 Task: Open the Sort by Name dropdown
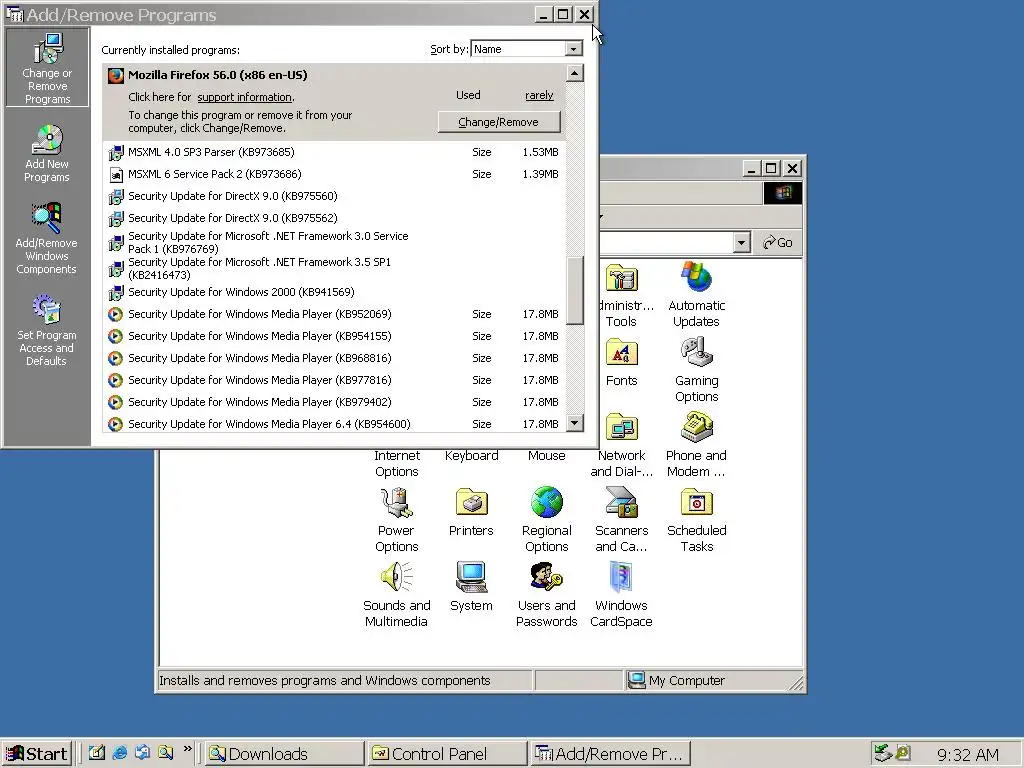(573, 49)
